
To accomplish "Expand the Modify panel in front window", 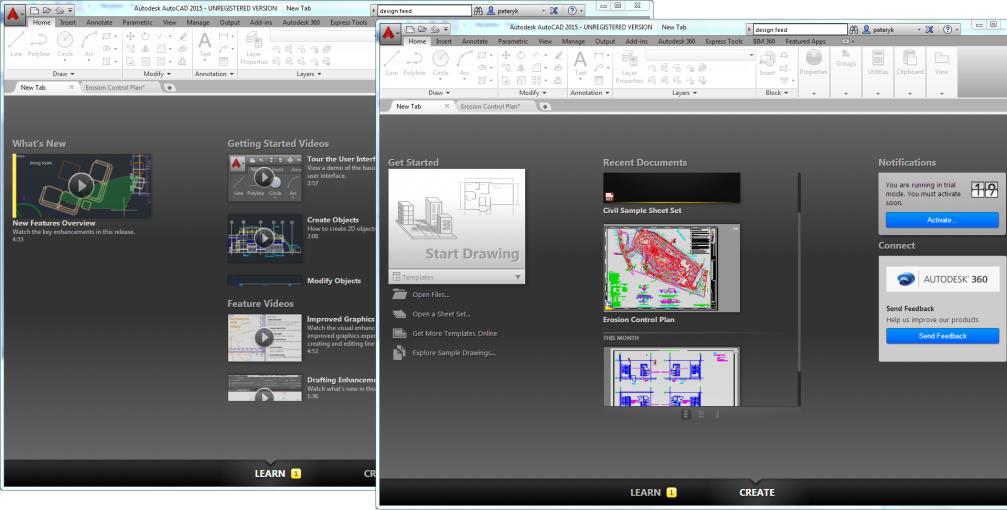I will [x=532, y=92].
